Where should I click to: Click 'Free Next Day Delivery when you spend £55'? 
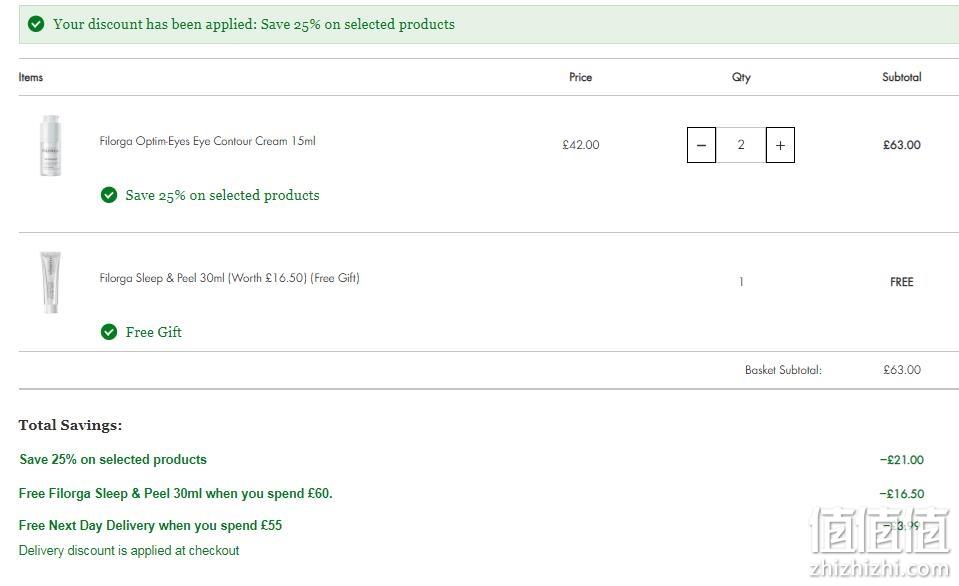tap(150, 525)
